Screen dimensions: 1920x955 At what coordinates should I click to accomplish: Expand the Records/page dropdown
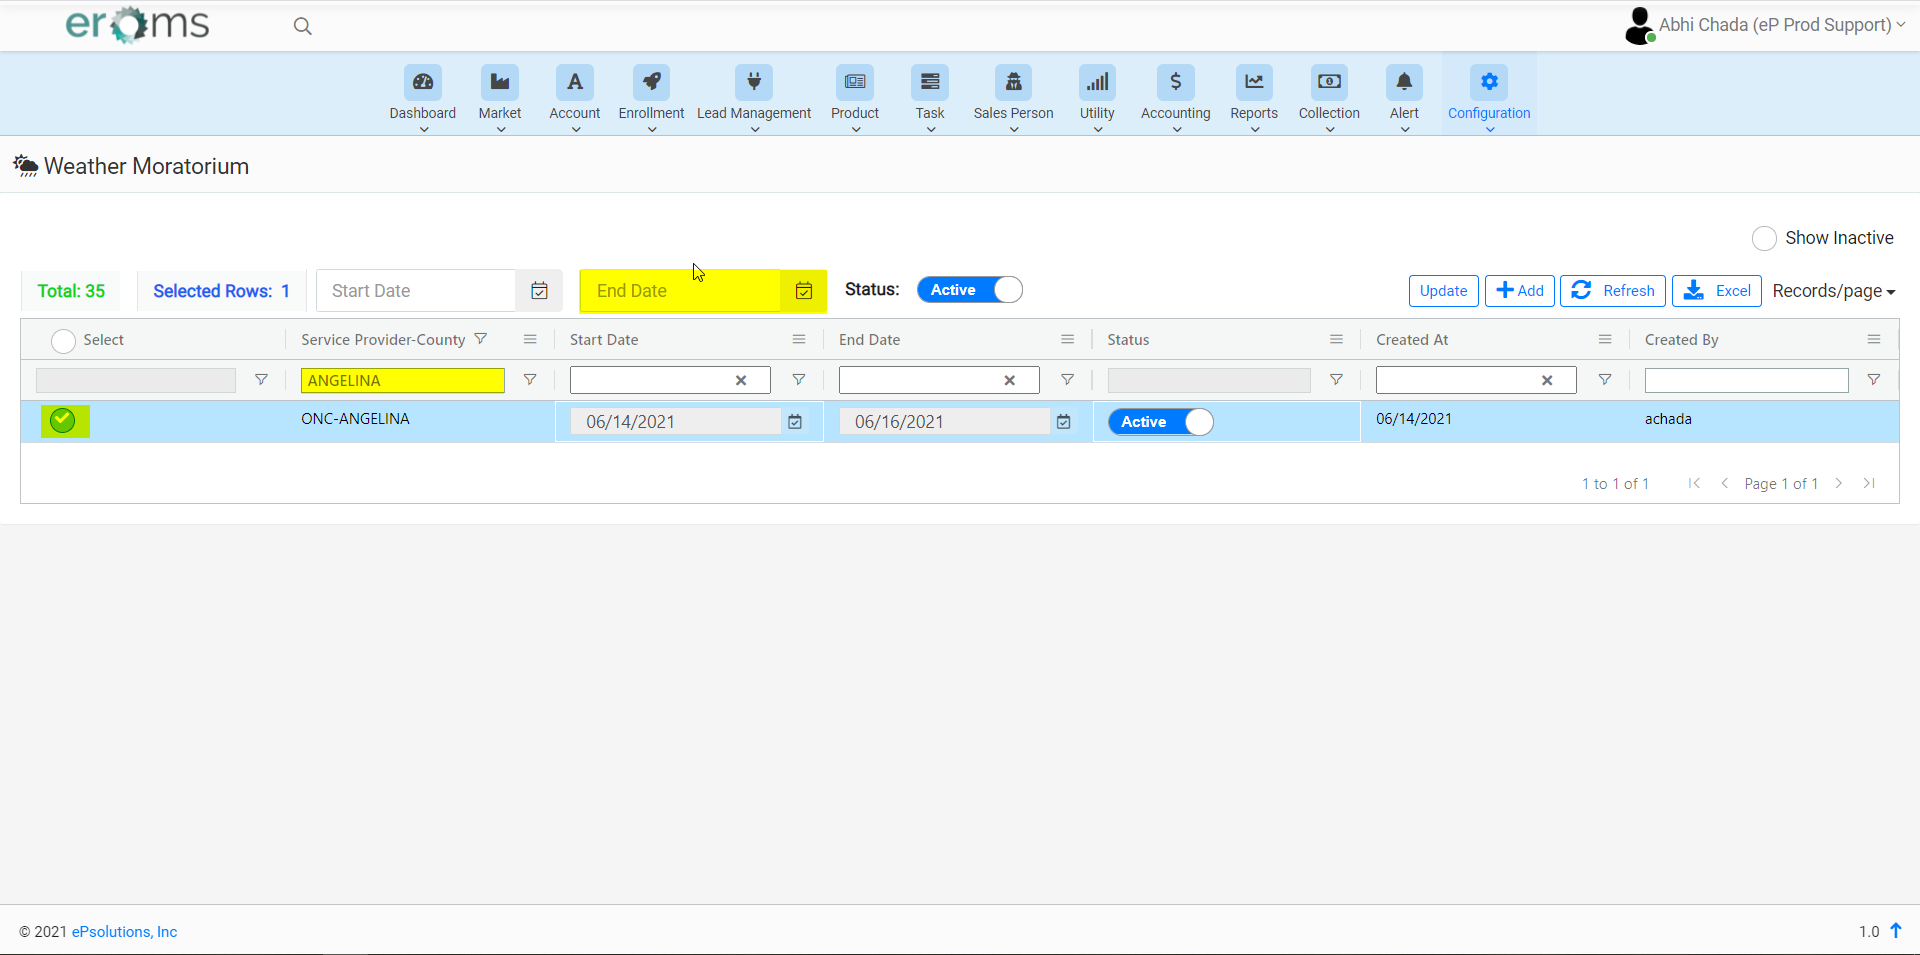[x=1834, y=291]
